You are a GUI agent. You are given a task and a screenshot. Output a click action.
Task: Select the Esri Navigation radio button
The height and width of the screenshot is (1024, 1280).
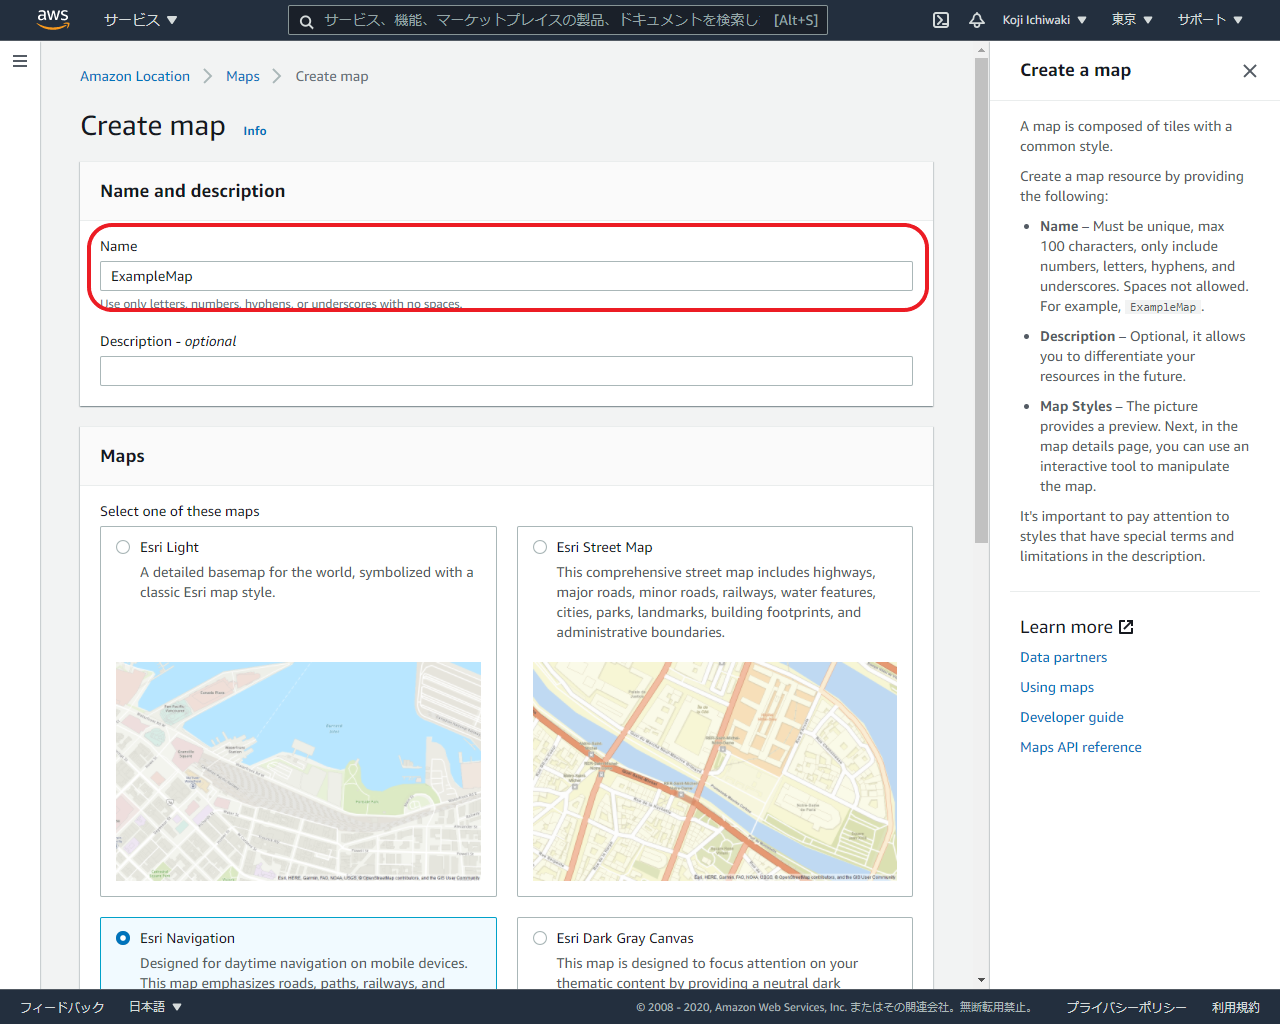[x=123, y=938]
